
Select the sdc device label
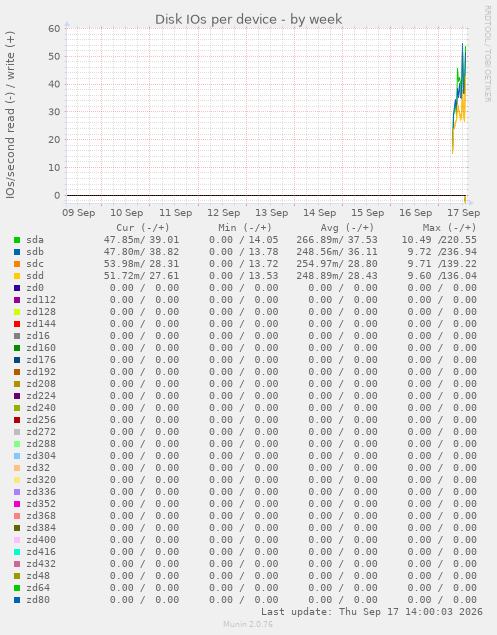tap(35, 264)
